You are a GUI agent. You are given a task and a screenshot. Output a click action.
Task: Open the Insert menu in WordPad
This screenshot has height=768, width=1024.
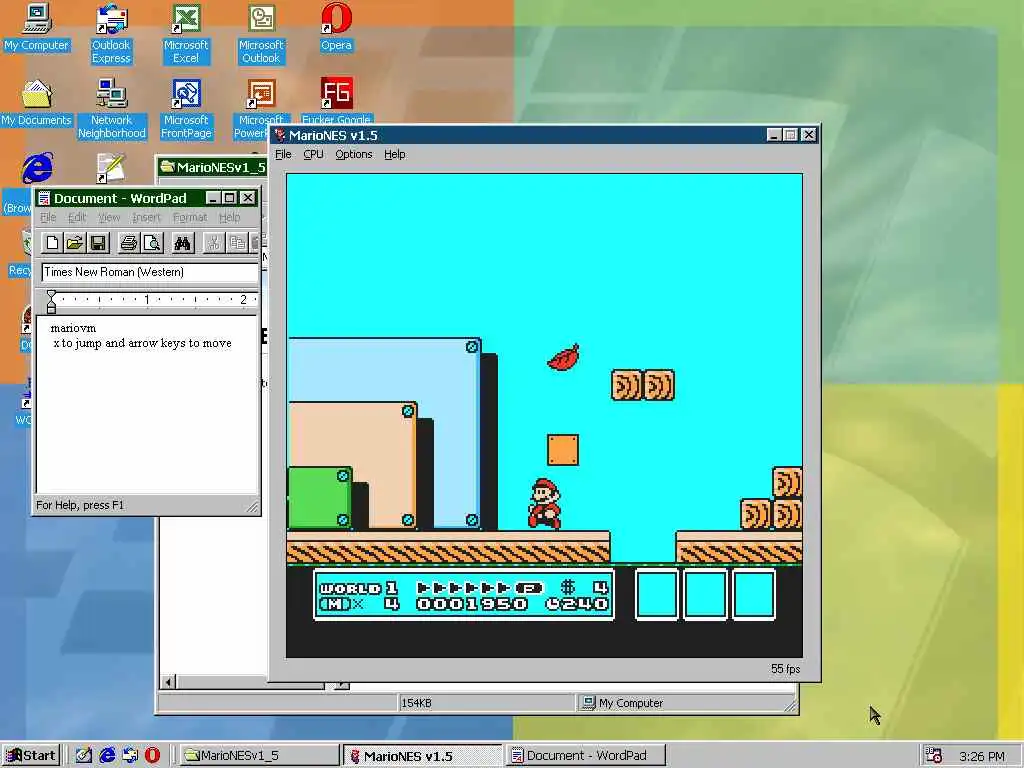pos(146,217)
